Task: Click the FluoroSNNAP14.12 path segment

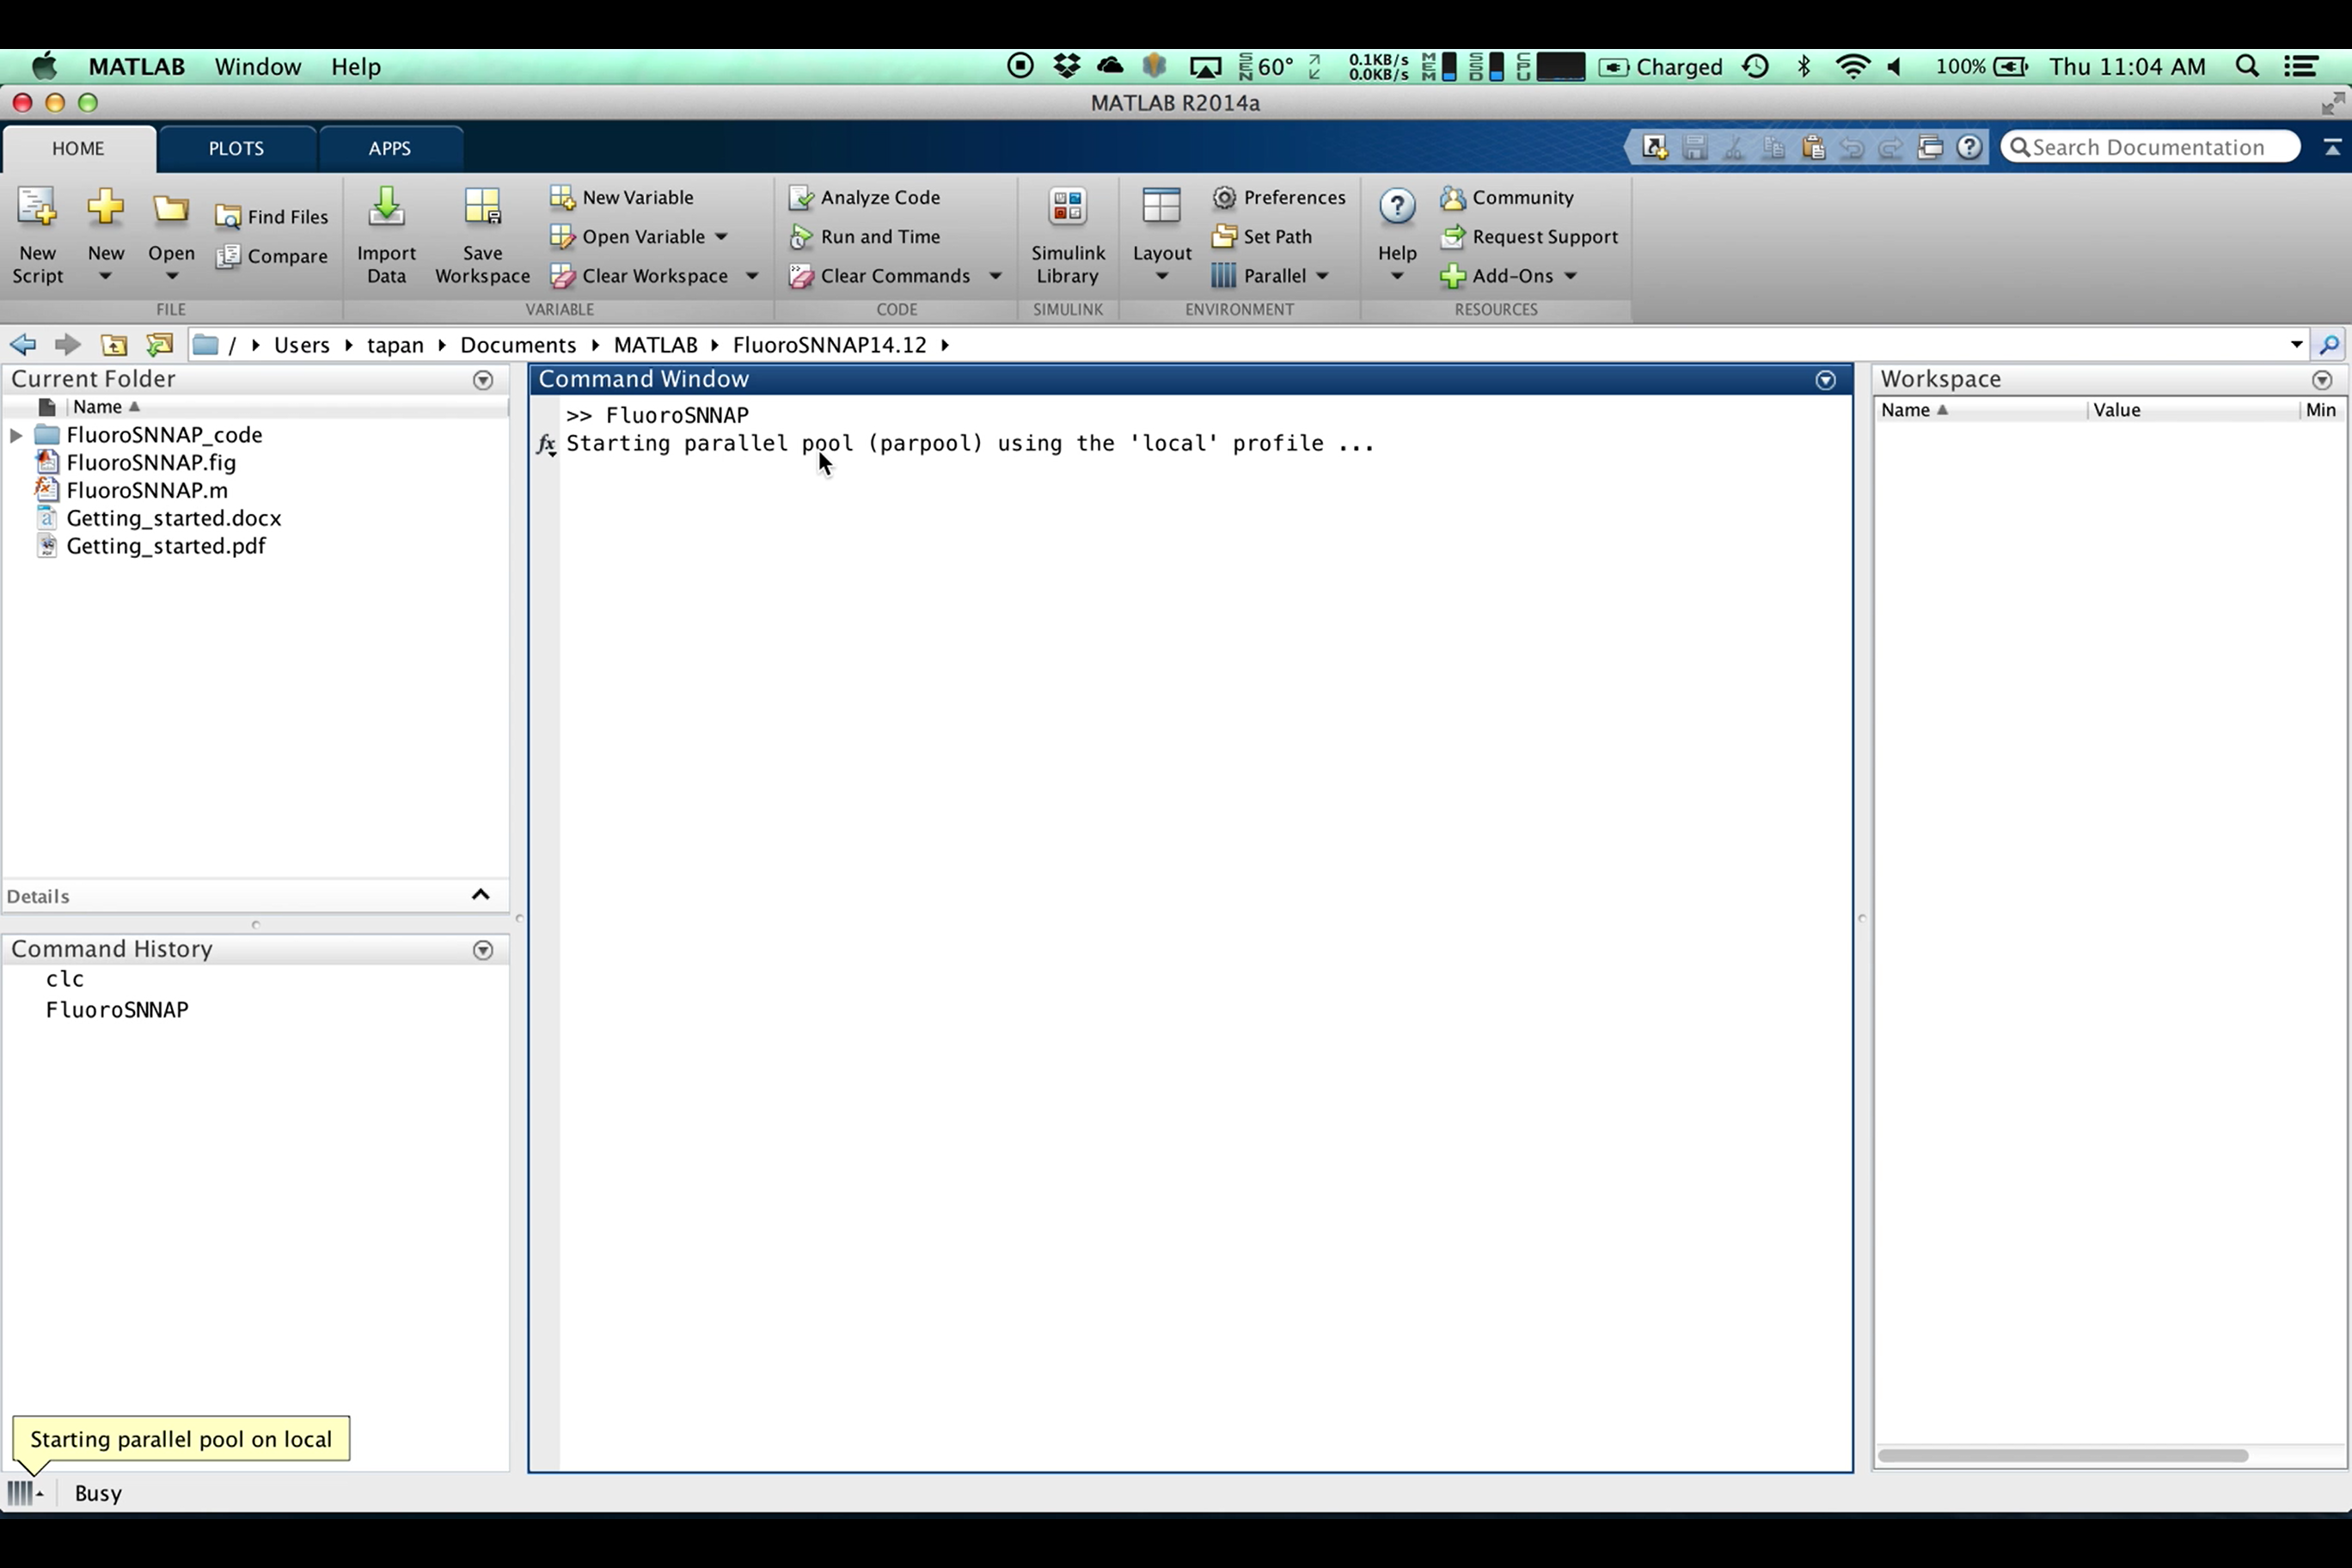Action: pos(830,345)
